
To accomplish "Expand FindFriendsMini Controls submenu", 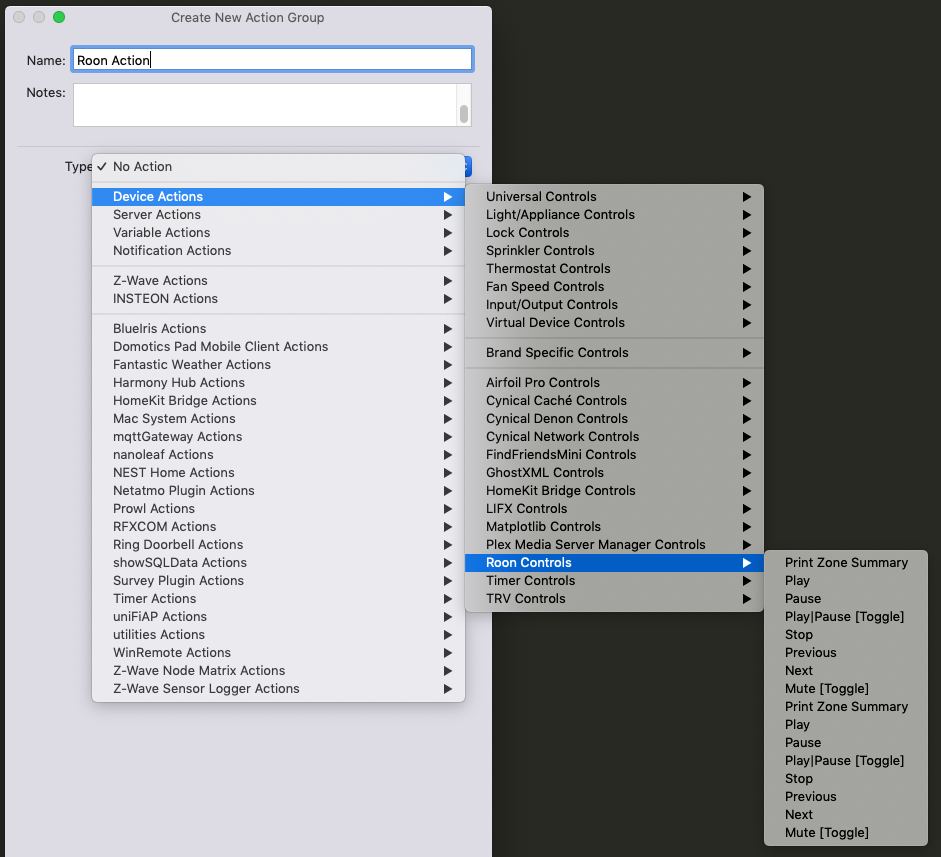I will (615, 455).
